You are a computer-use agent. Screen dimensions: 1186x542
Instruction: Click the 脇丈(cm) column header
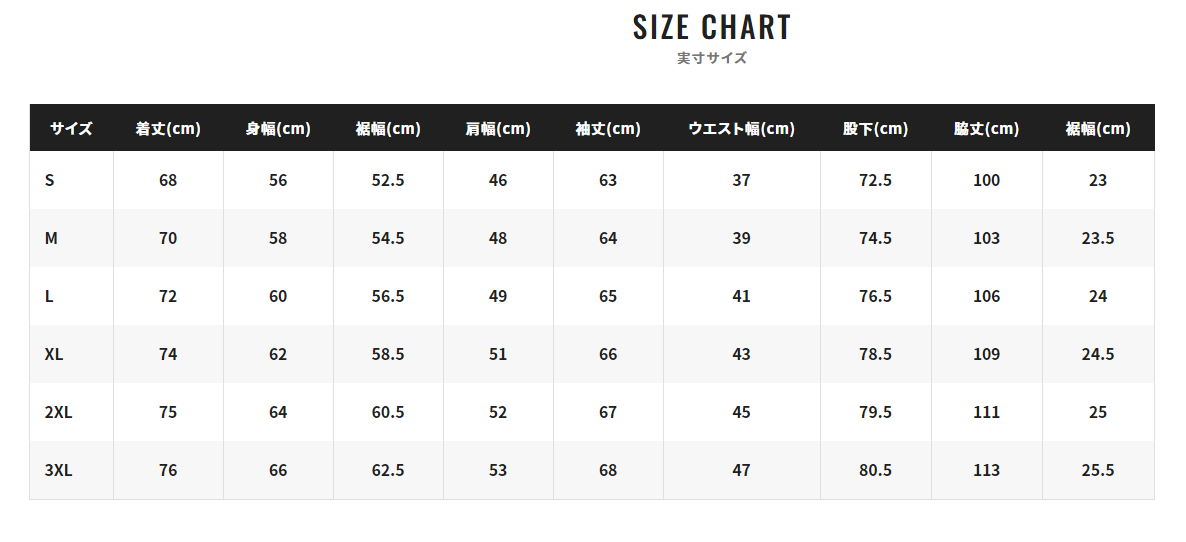(986, 128)
